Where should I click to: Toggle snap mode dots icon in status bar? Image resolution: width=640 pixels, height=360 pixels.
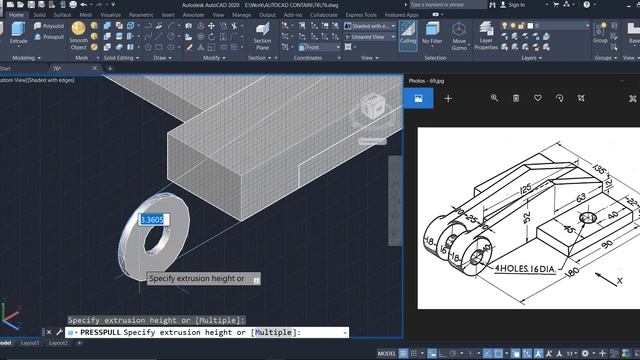pos(413,353)
